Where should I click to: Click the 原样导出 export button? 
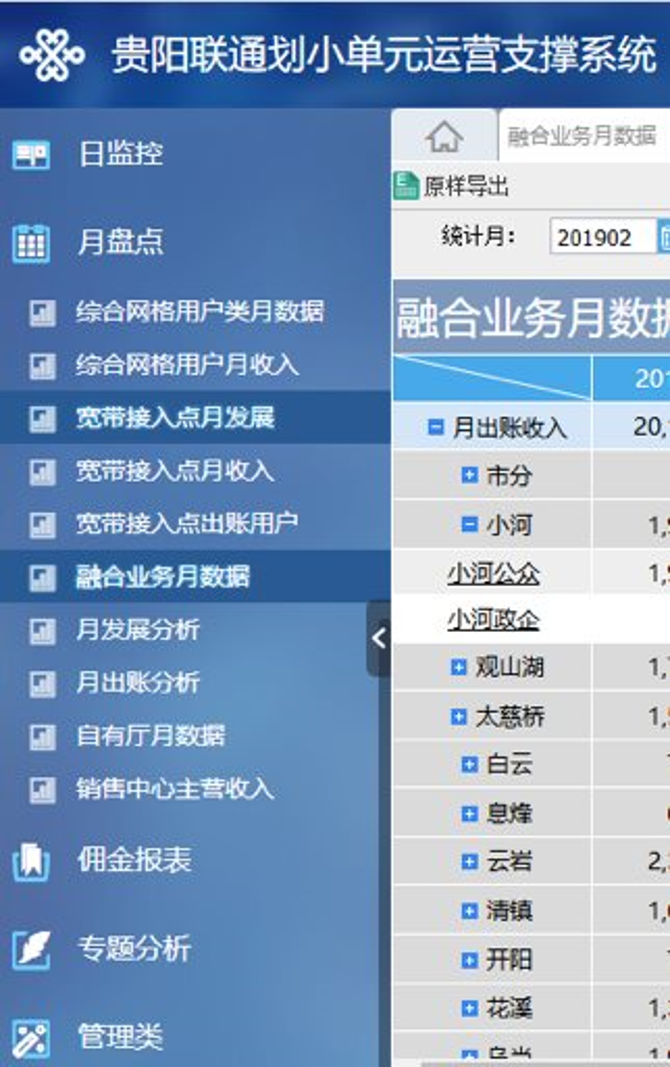coord(452,186)
